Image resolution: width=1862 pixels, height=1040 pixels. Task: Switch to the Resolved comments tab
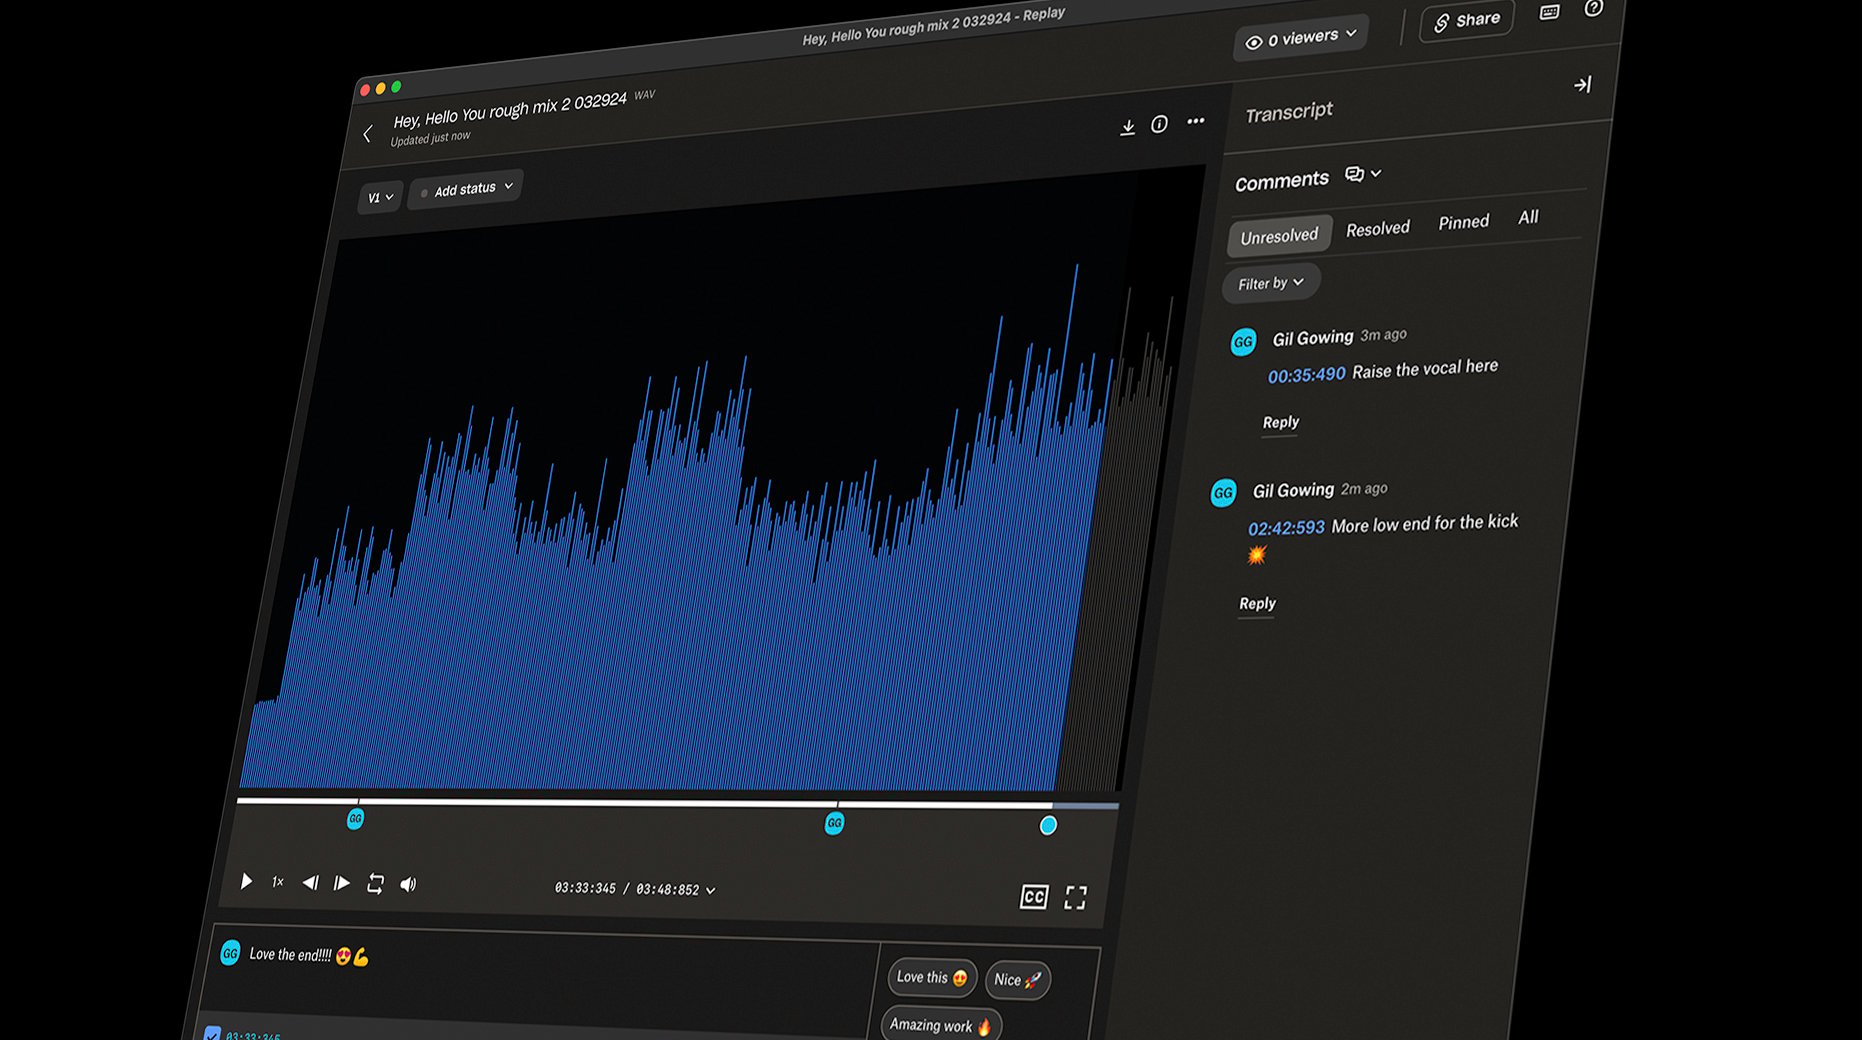pos(1378,229)
